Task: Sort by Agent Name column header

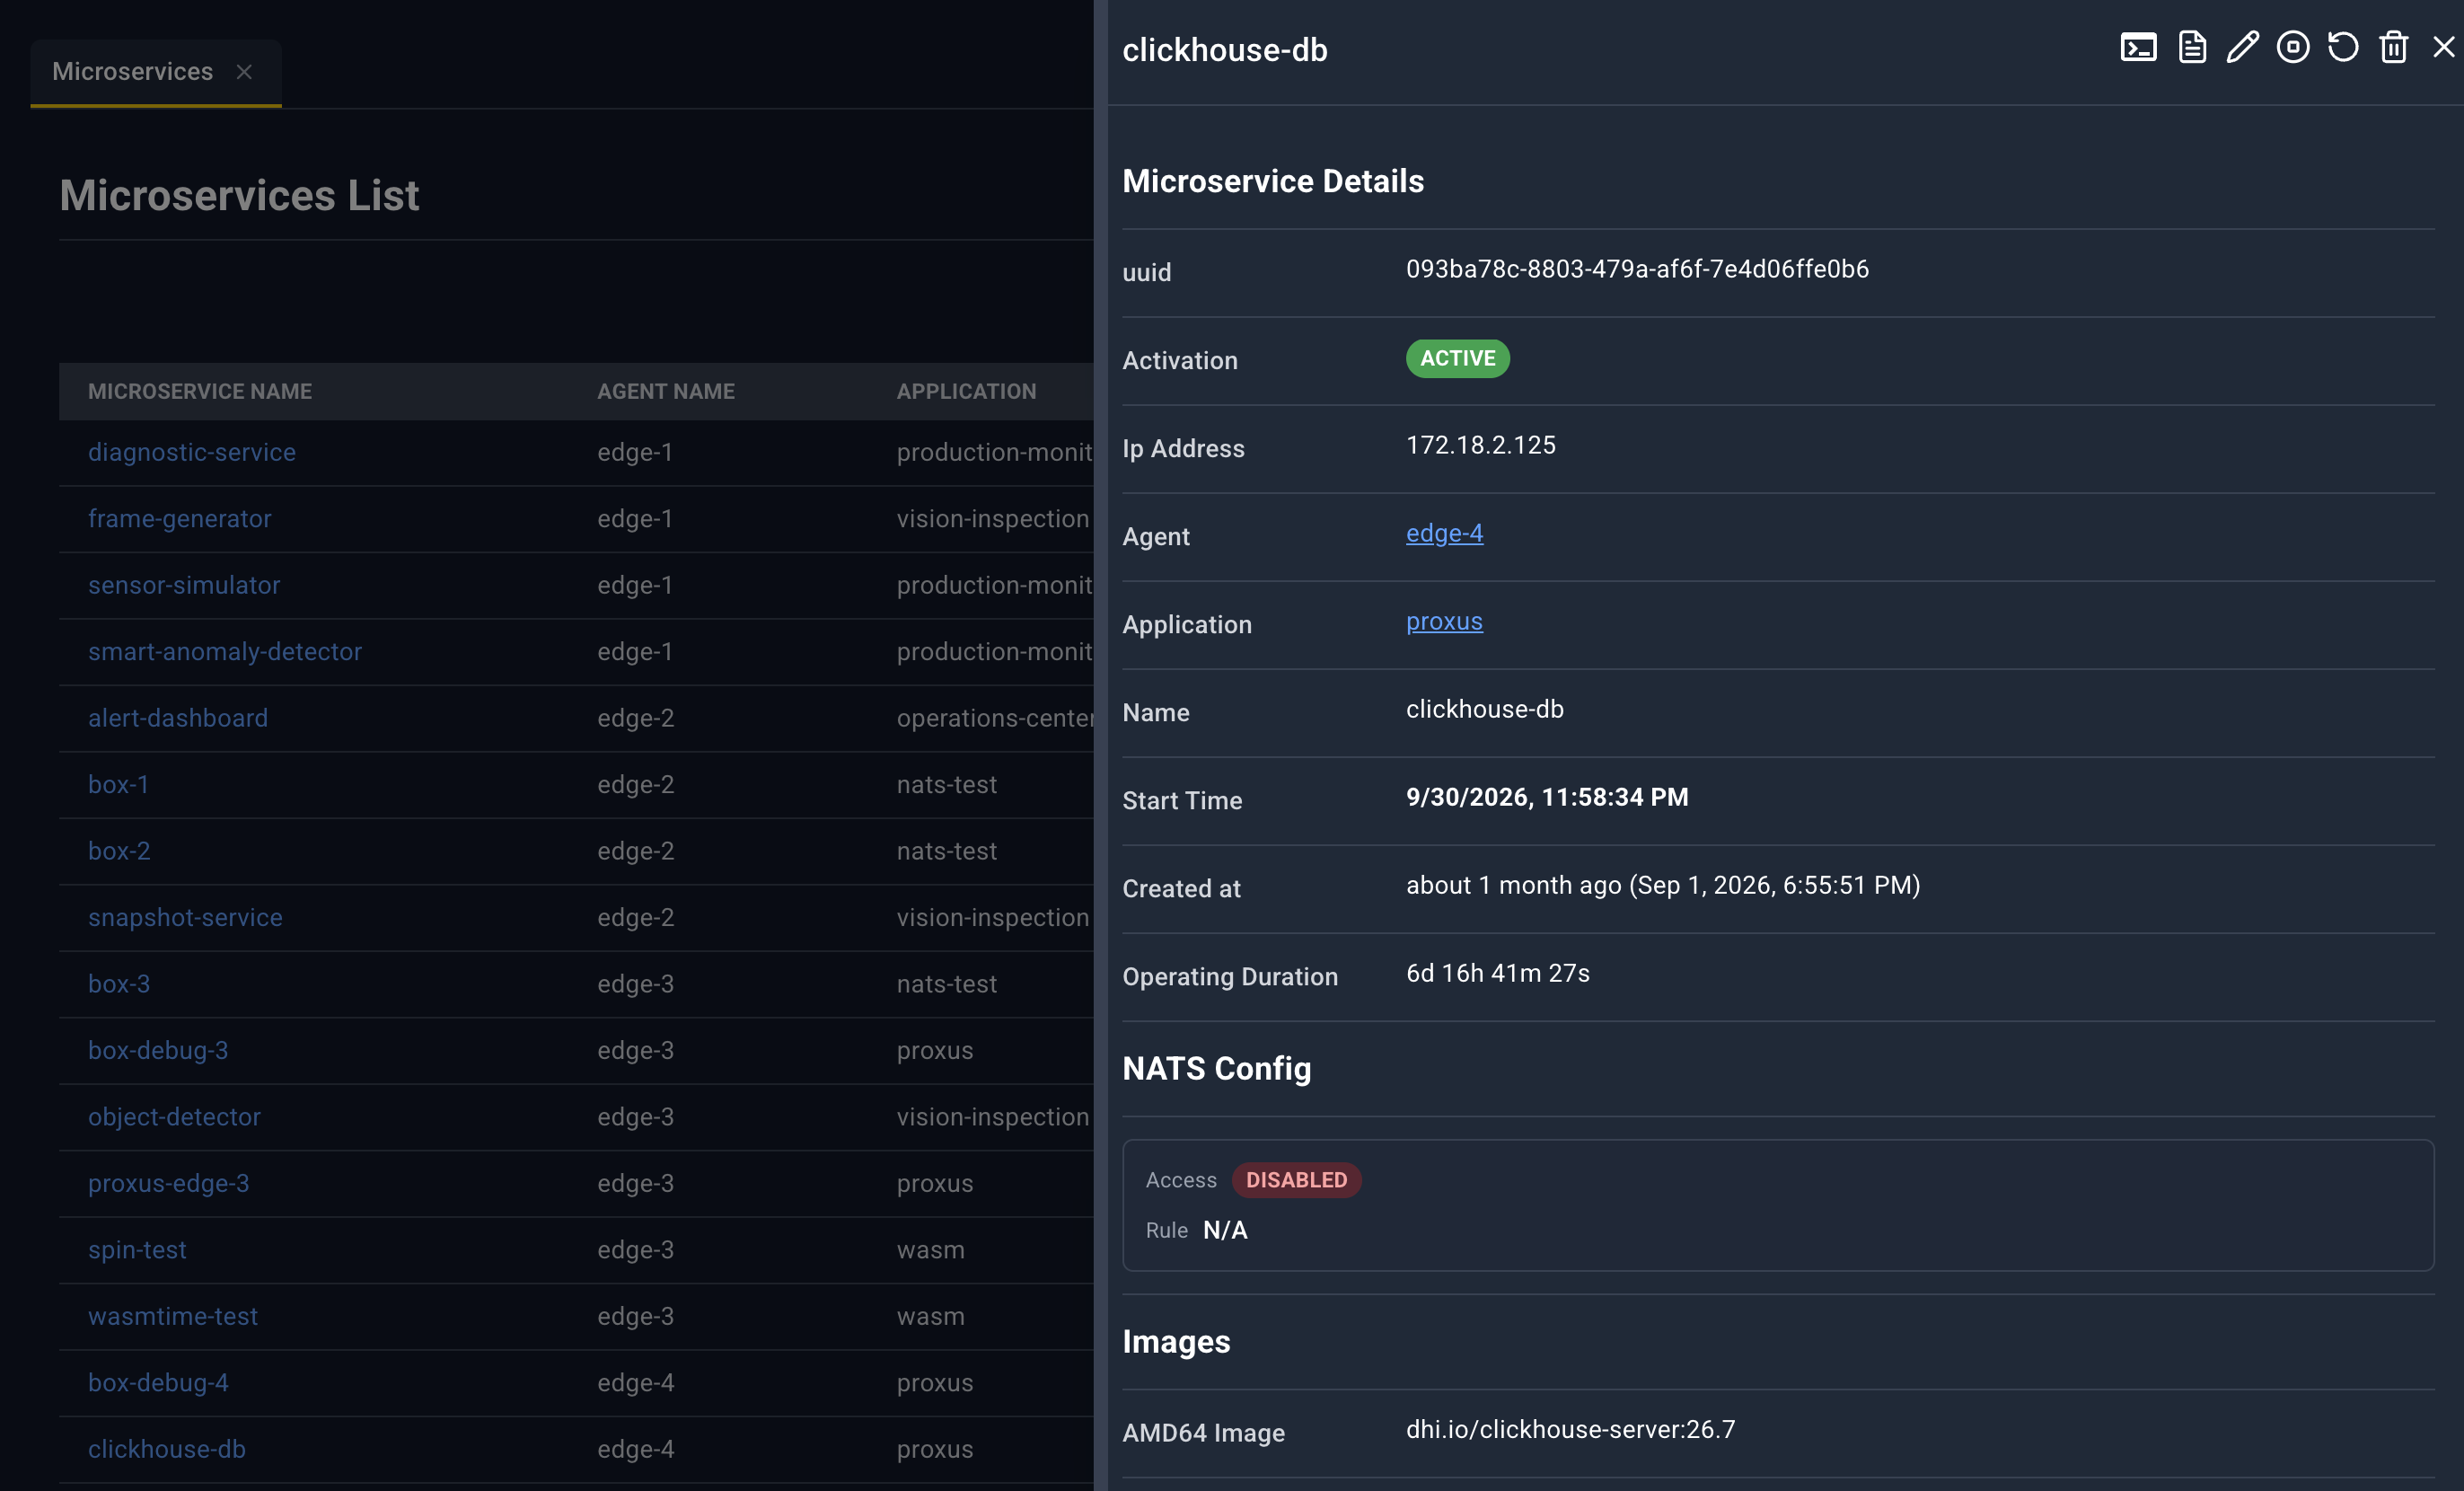Action: point(666,391)
